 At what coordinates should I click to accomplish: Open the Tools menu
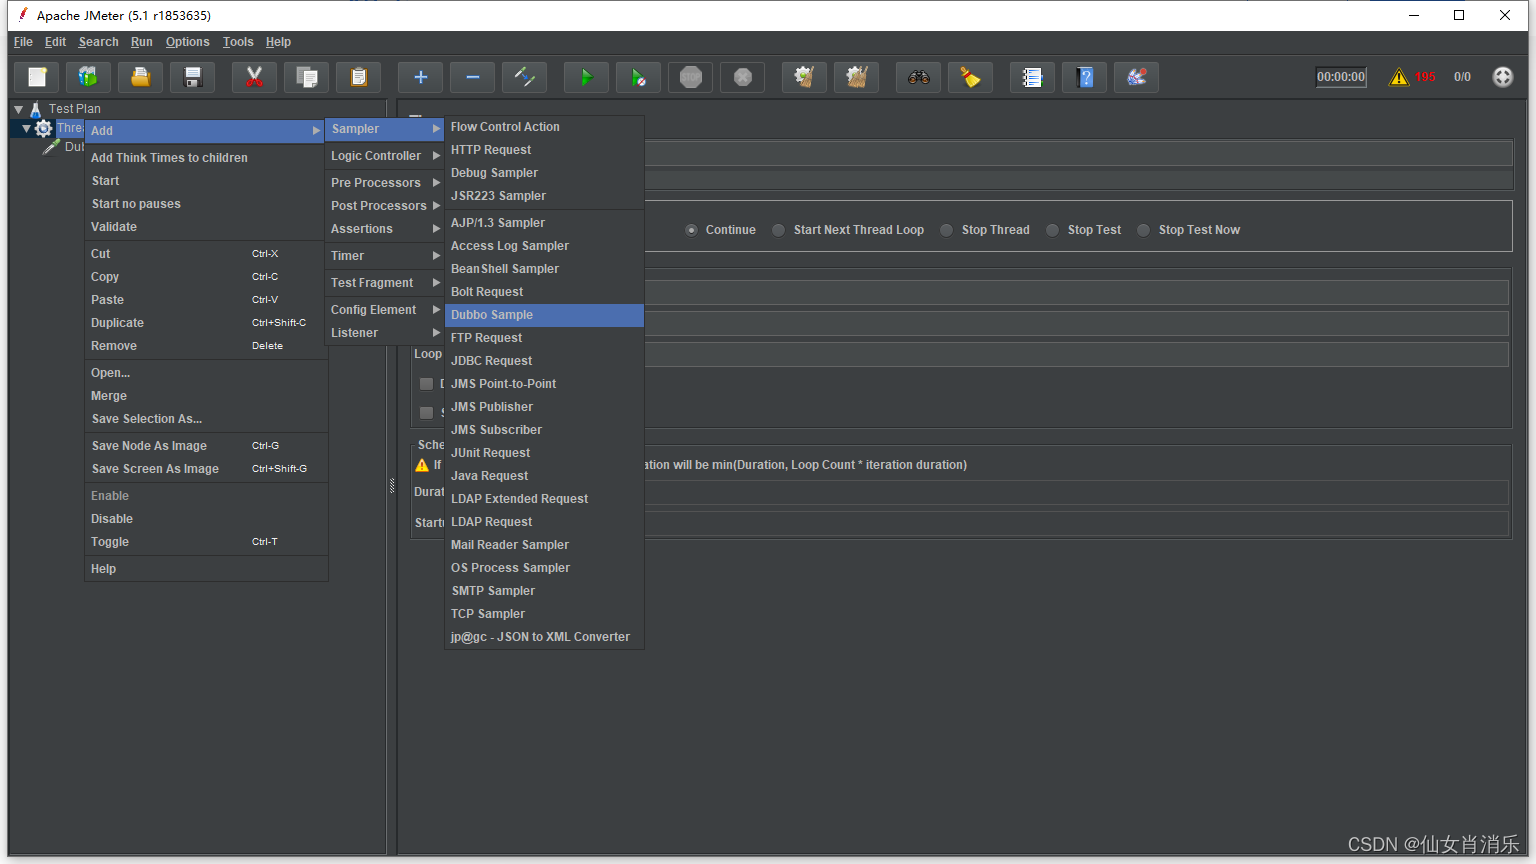[238, 42]
